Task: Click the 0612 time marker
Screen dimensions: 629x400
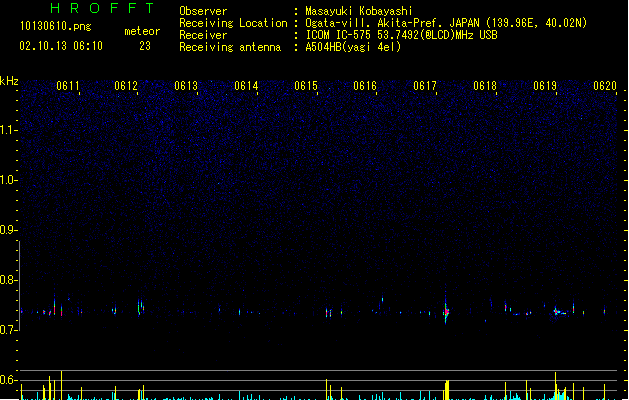Action: [126, 86]
